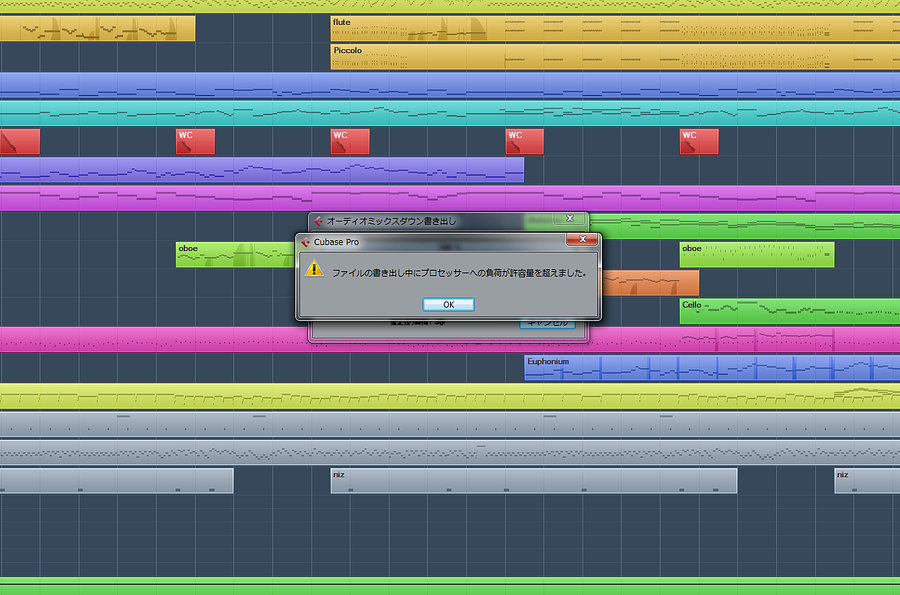
Task: Select the niz clip at the right edge
Action: [867, 481]
